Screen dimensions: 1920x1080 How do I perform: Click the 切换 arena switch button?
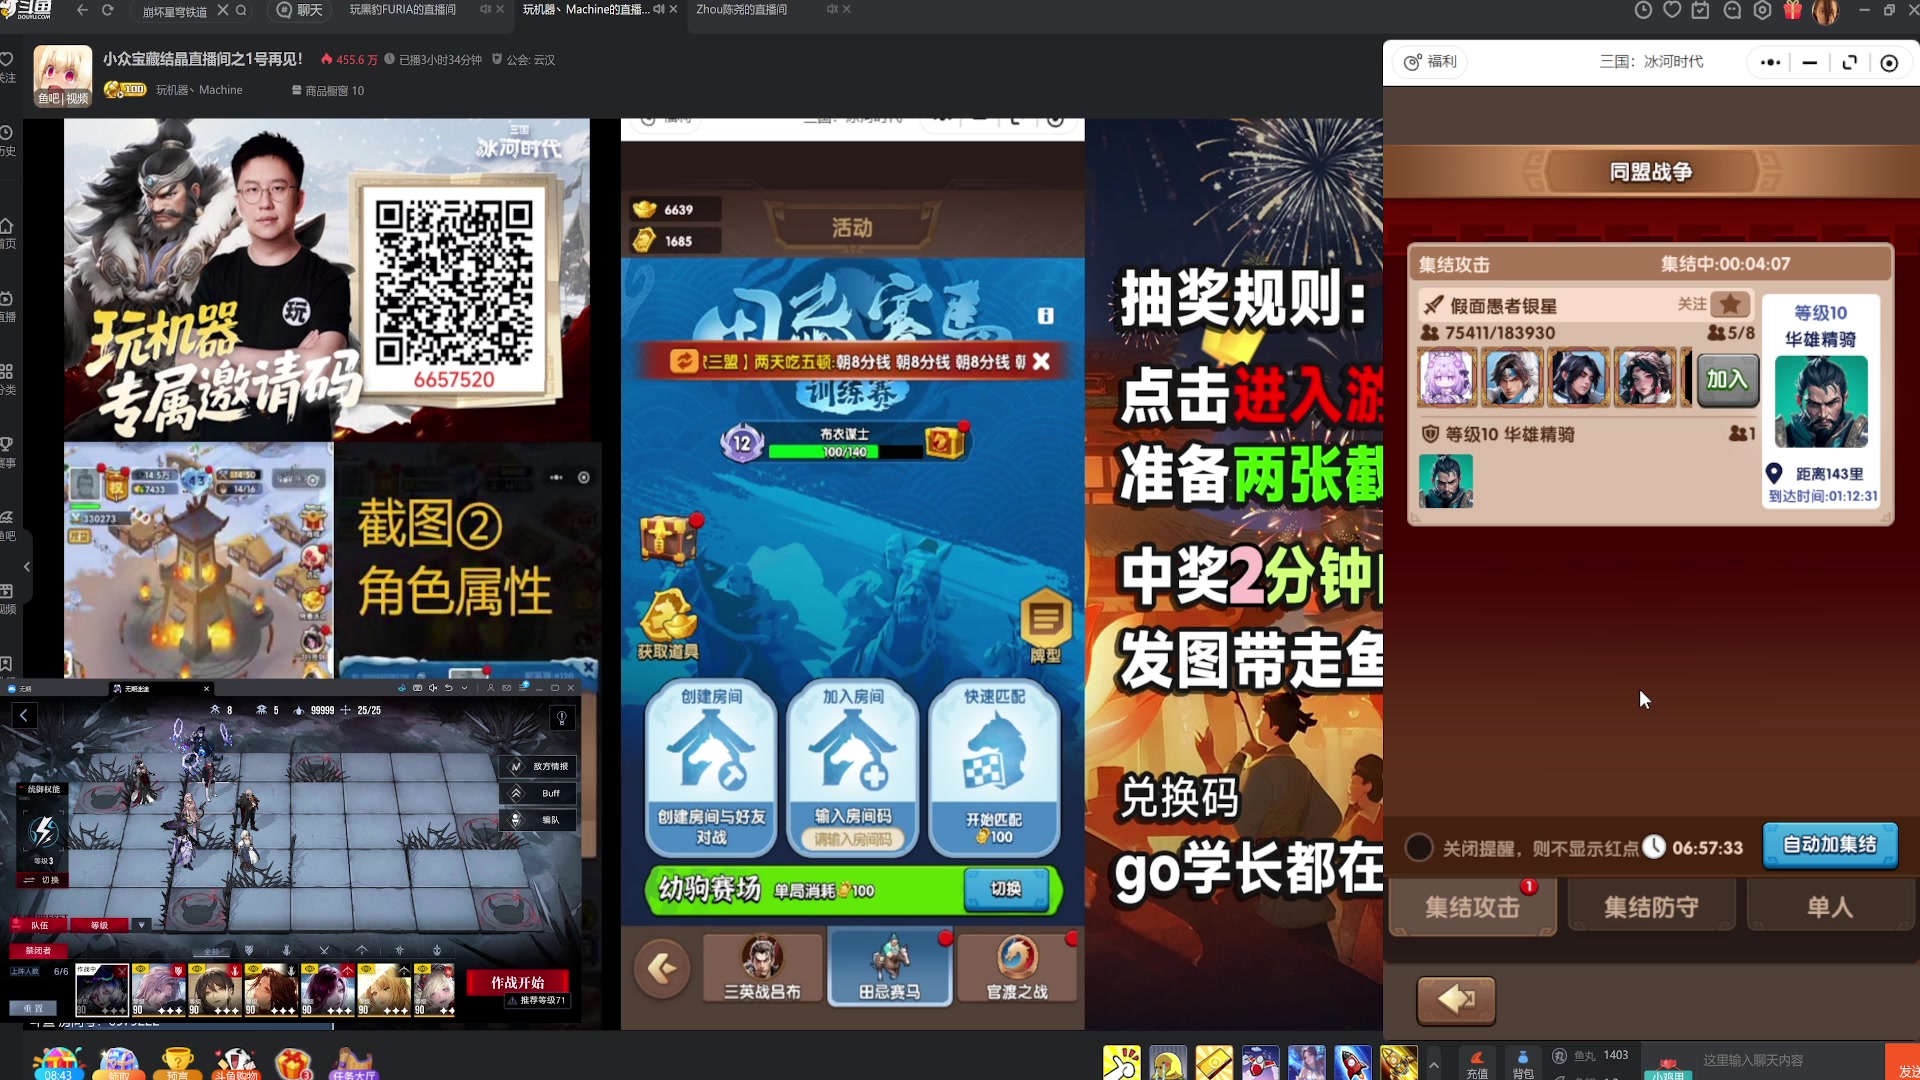1006,889
